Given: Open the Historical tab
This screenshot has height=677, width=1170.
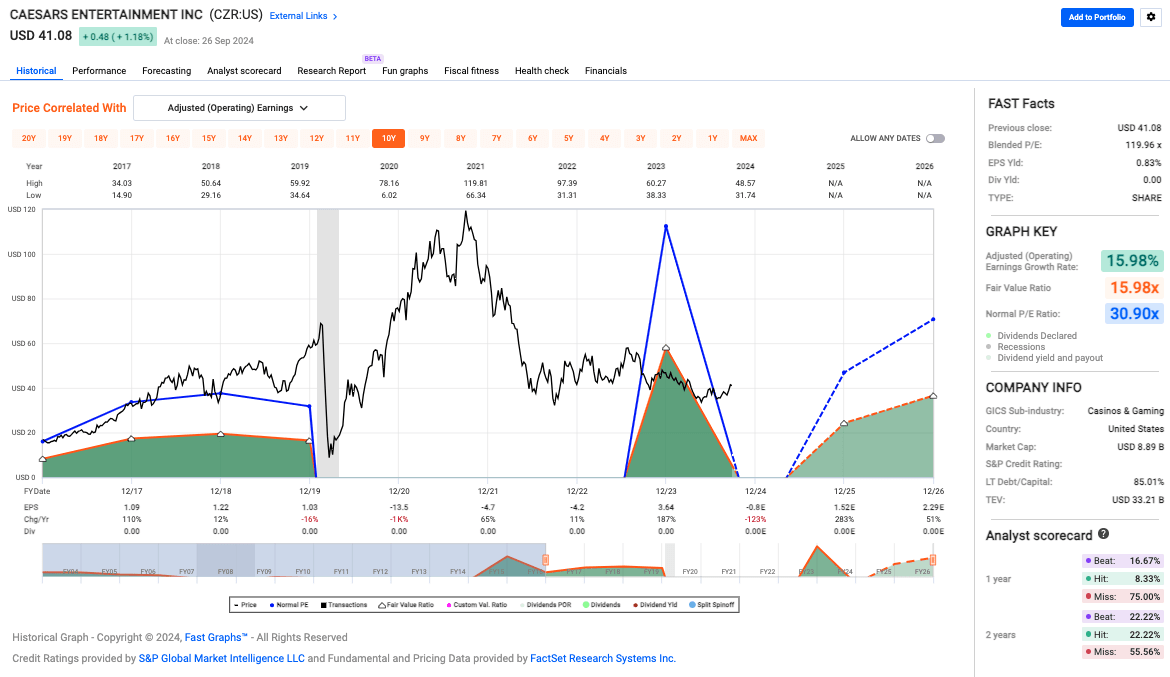Looking at the screenshot, I should coord(36,71).
